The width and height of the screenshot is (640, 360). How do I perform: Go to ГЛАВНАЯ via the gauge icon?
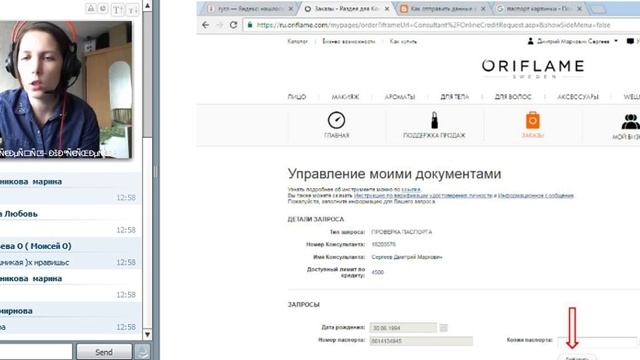[x=336, y=120]
